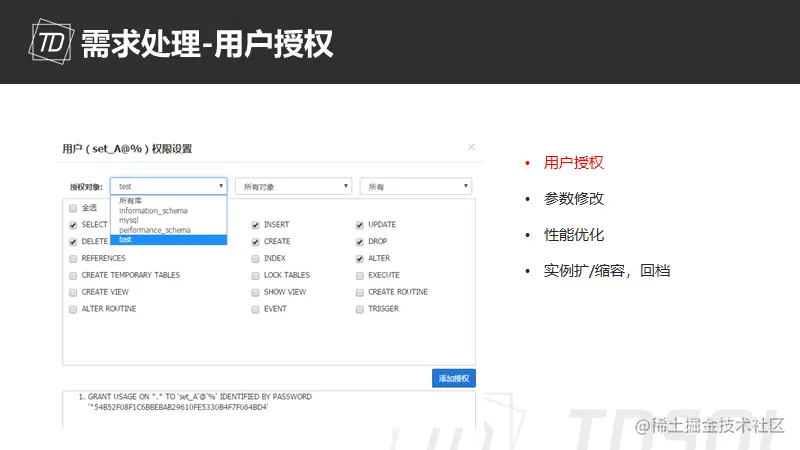Uncheck the UPDATE privilege checkbox
The image size is (800, 450).
coord(360,225)
